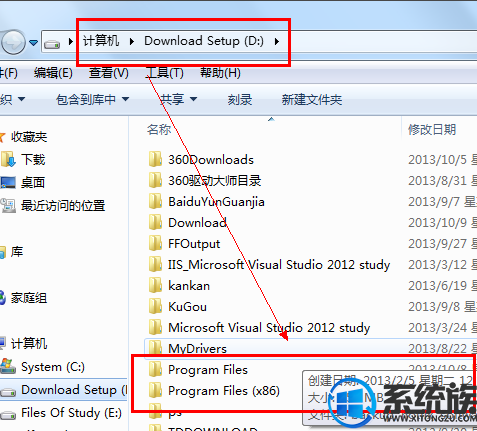Select the FFOutput folder name
The image size is (477, 431).
tap(194, 244)
